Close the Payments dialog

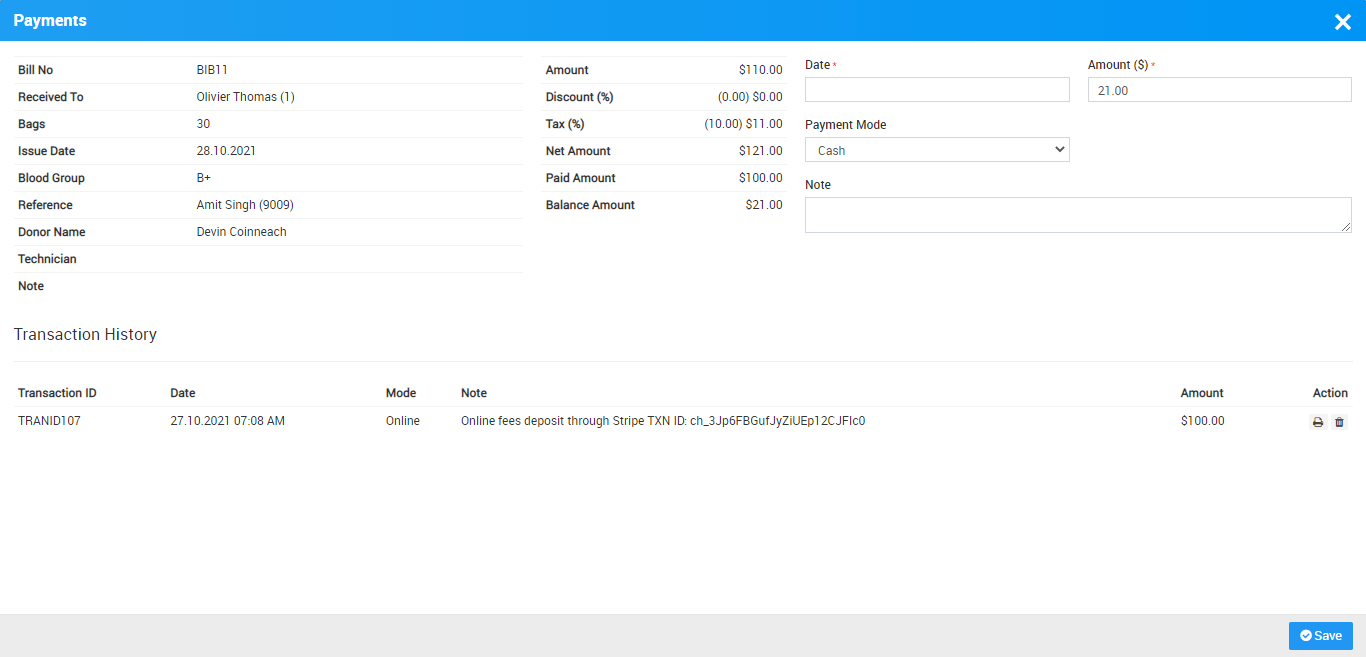click(1342, 22)
